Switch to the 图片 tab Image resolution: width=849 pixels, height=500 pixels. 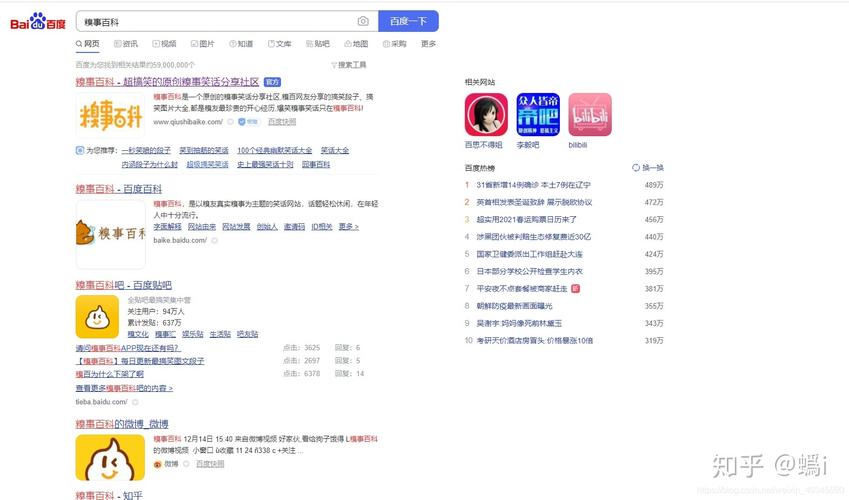coord(203,44)
